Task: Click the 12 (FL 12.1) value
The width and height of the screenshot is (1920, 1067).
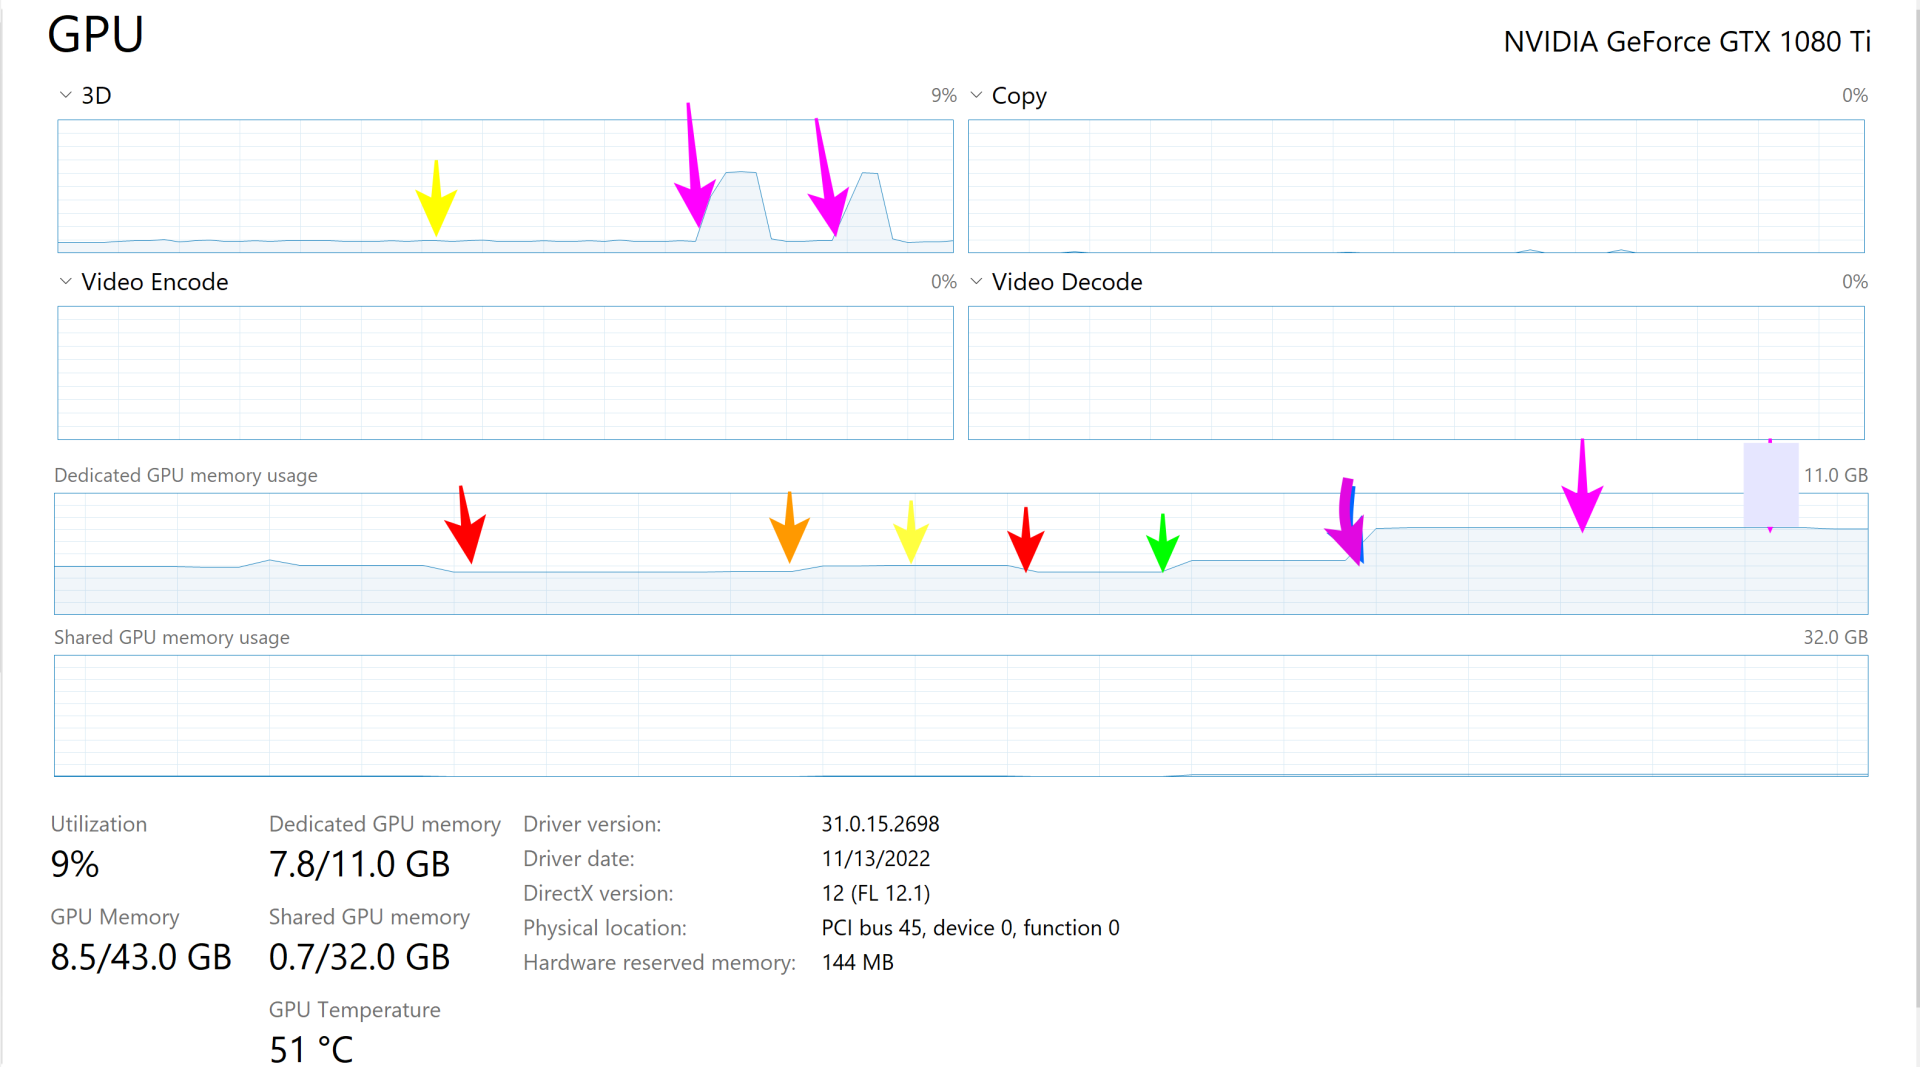Action: 876,893
